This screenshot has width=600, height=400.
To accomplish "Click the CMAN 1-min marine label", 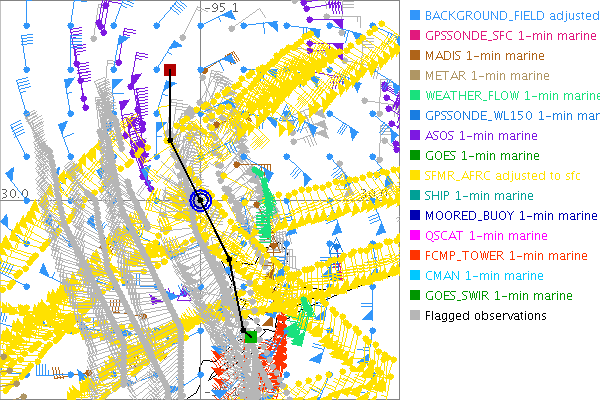I will [485, 276].
